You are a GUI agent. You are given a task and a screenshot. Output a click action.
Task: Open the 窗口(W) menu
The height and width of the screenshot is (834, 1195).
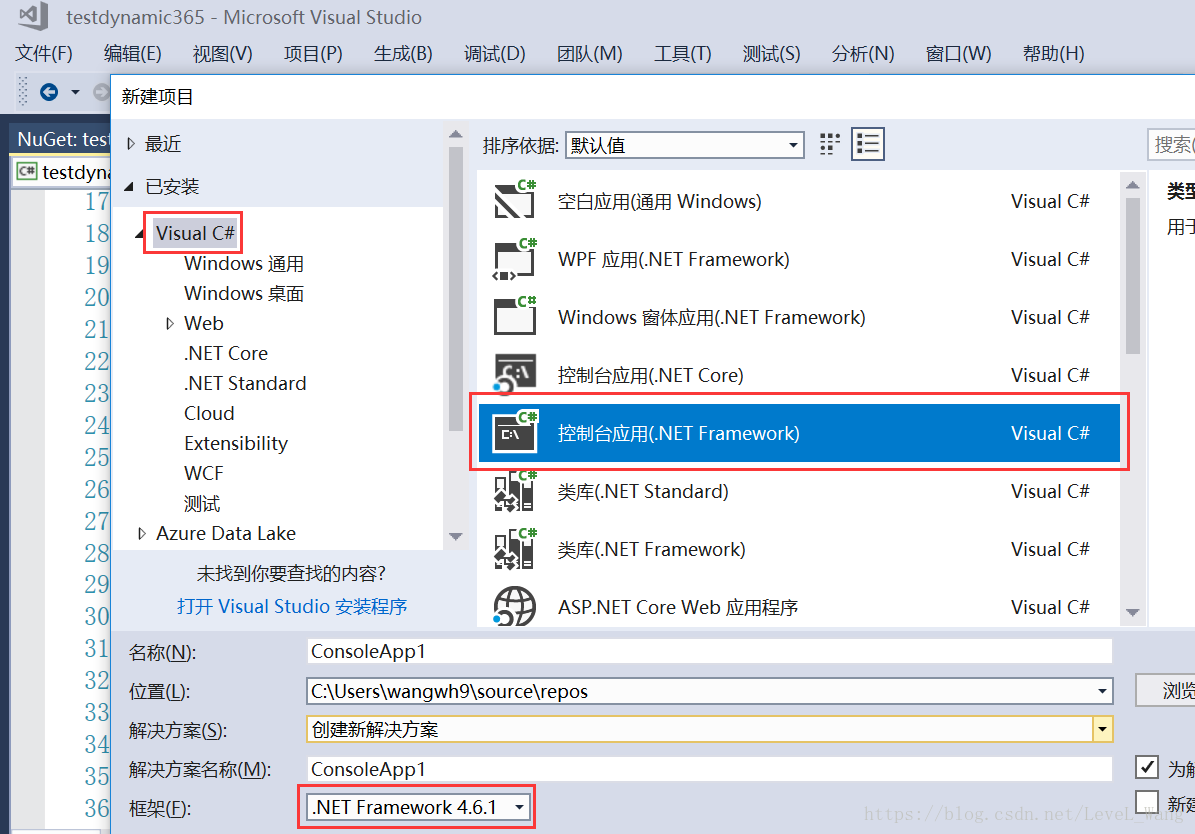click(x=958, y=53)
